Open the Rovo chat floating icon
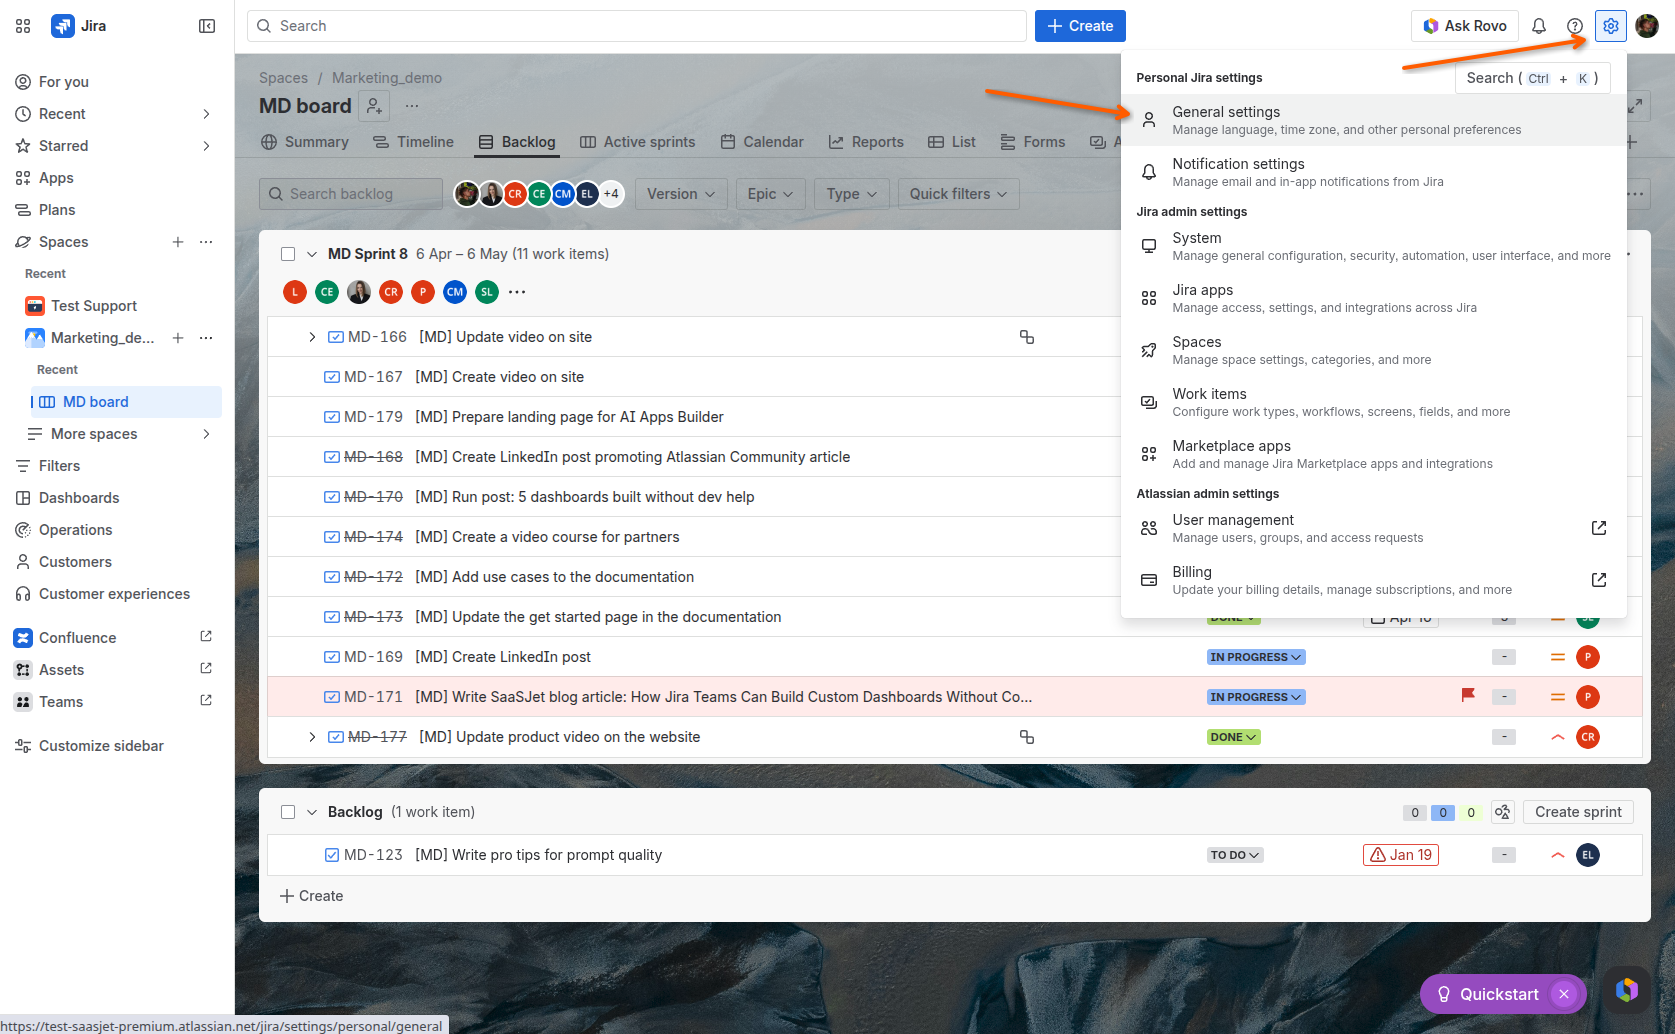The height and width of the screenshot is (1034, 1675). 1627,991
